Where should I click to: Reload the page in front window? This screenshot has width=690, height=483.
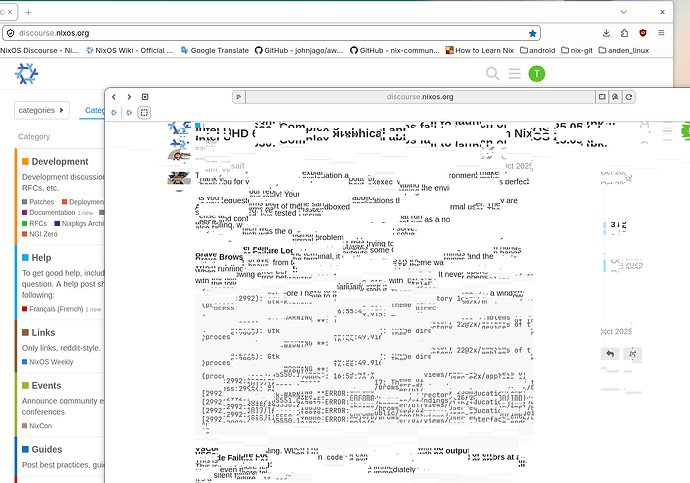coord(628,97)
